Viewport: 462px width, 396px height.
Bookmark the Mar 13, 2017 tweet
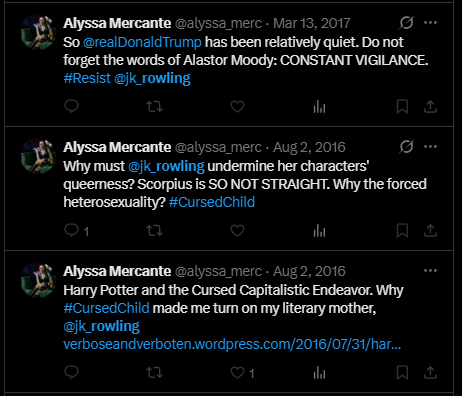[x=402, y=107]
